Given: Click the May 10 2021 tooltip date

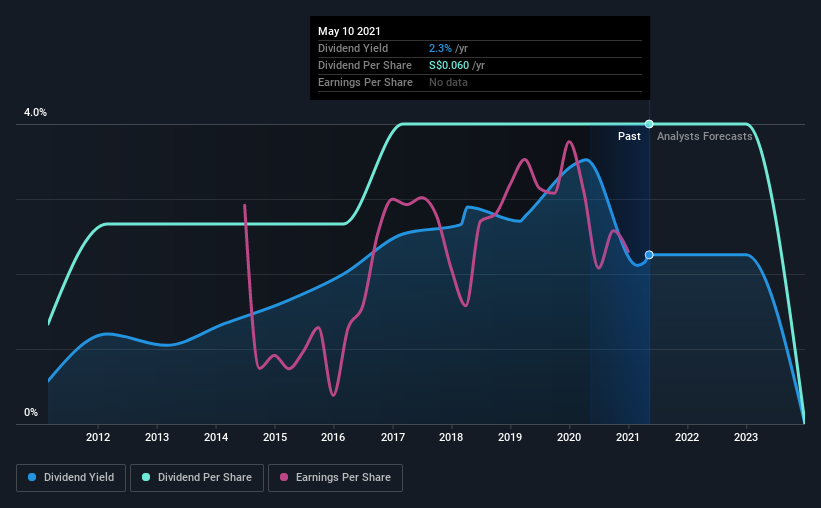Looking at the screenshot, I should click(x=349, y=31).
